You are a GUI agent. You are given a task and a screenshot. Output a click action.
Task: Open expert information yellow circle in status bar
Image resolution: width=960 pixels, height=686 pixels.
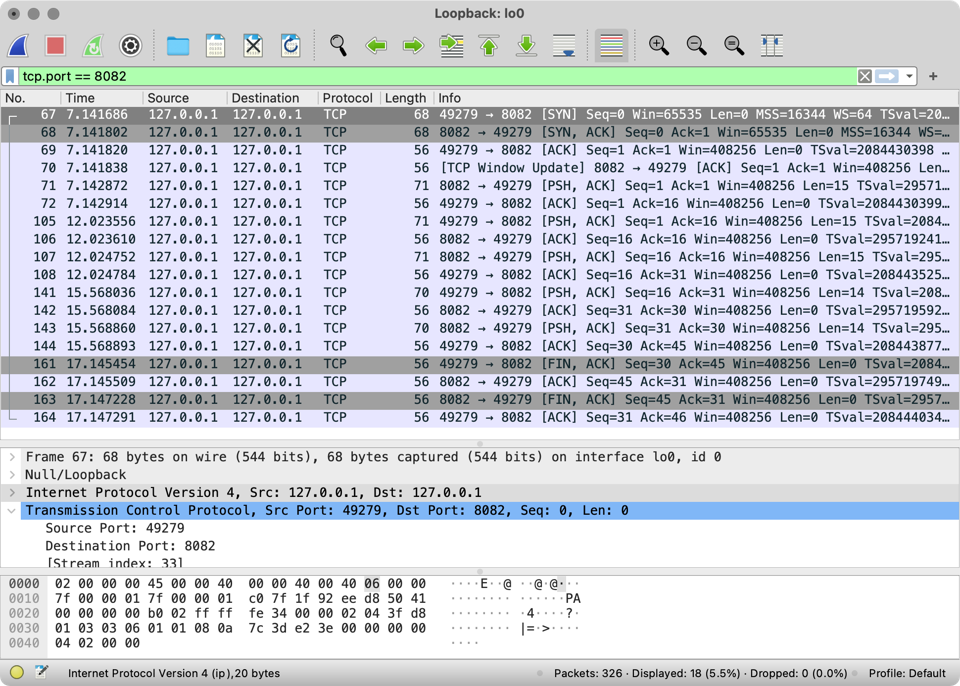tap(17, 673)
